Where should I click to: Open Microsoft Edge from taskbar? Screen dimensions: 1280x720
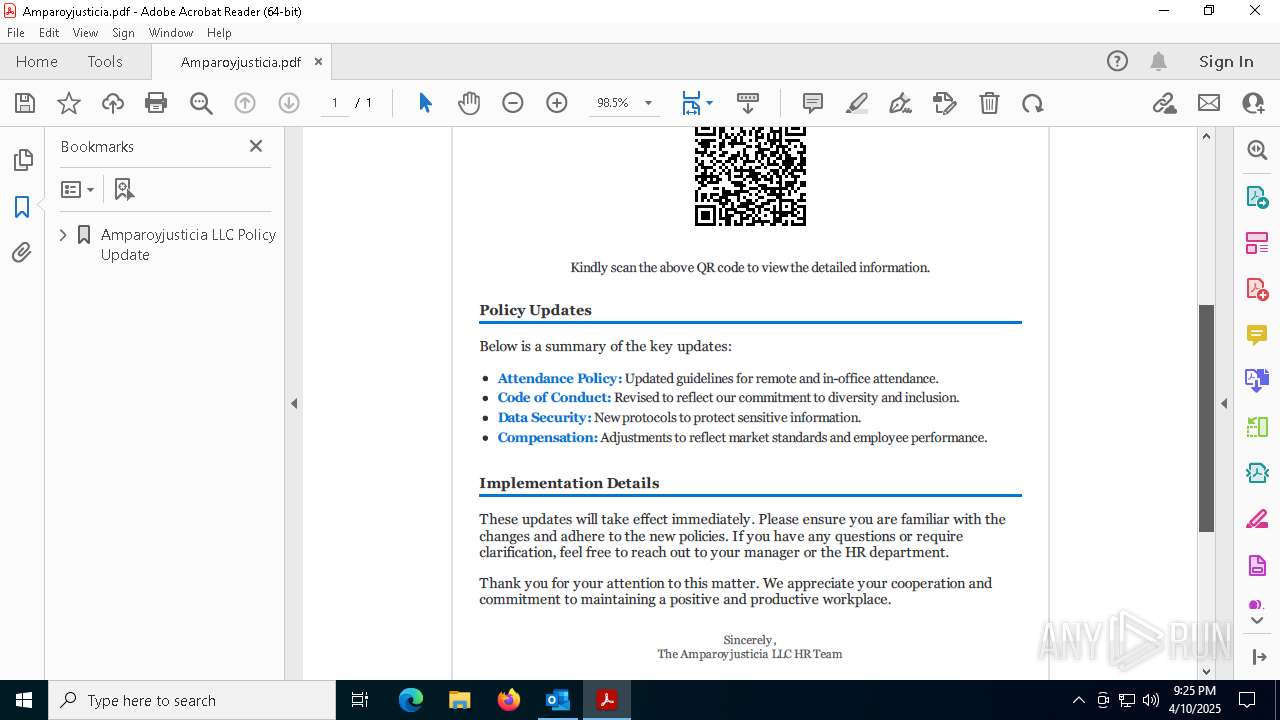pyautogui.click(x=411, y=700)
